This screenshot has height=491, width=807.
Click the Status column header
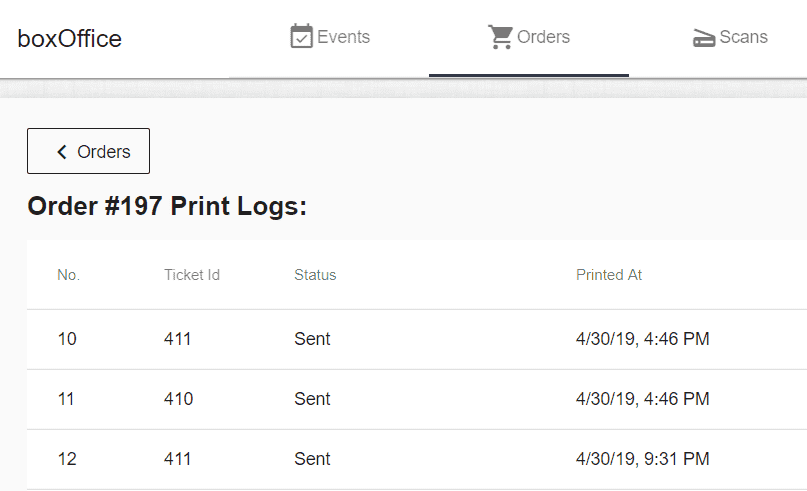coord(315,275)
